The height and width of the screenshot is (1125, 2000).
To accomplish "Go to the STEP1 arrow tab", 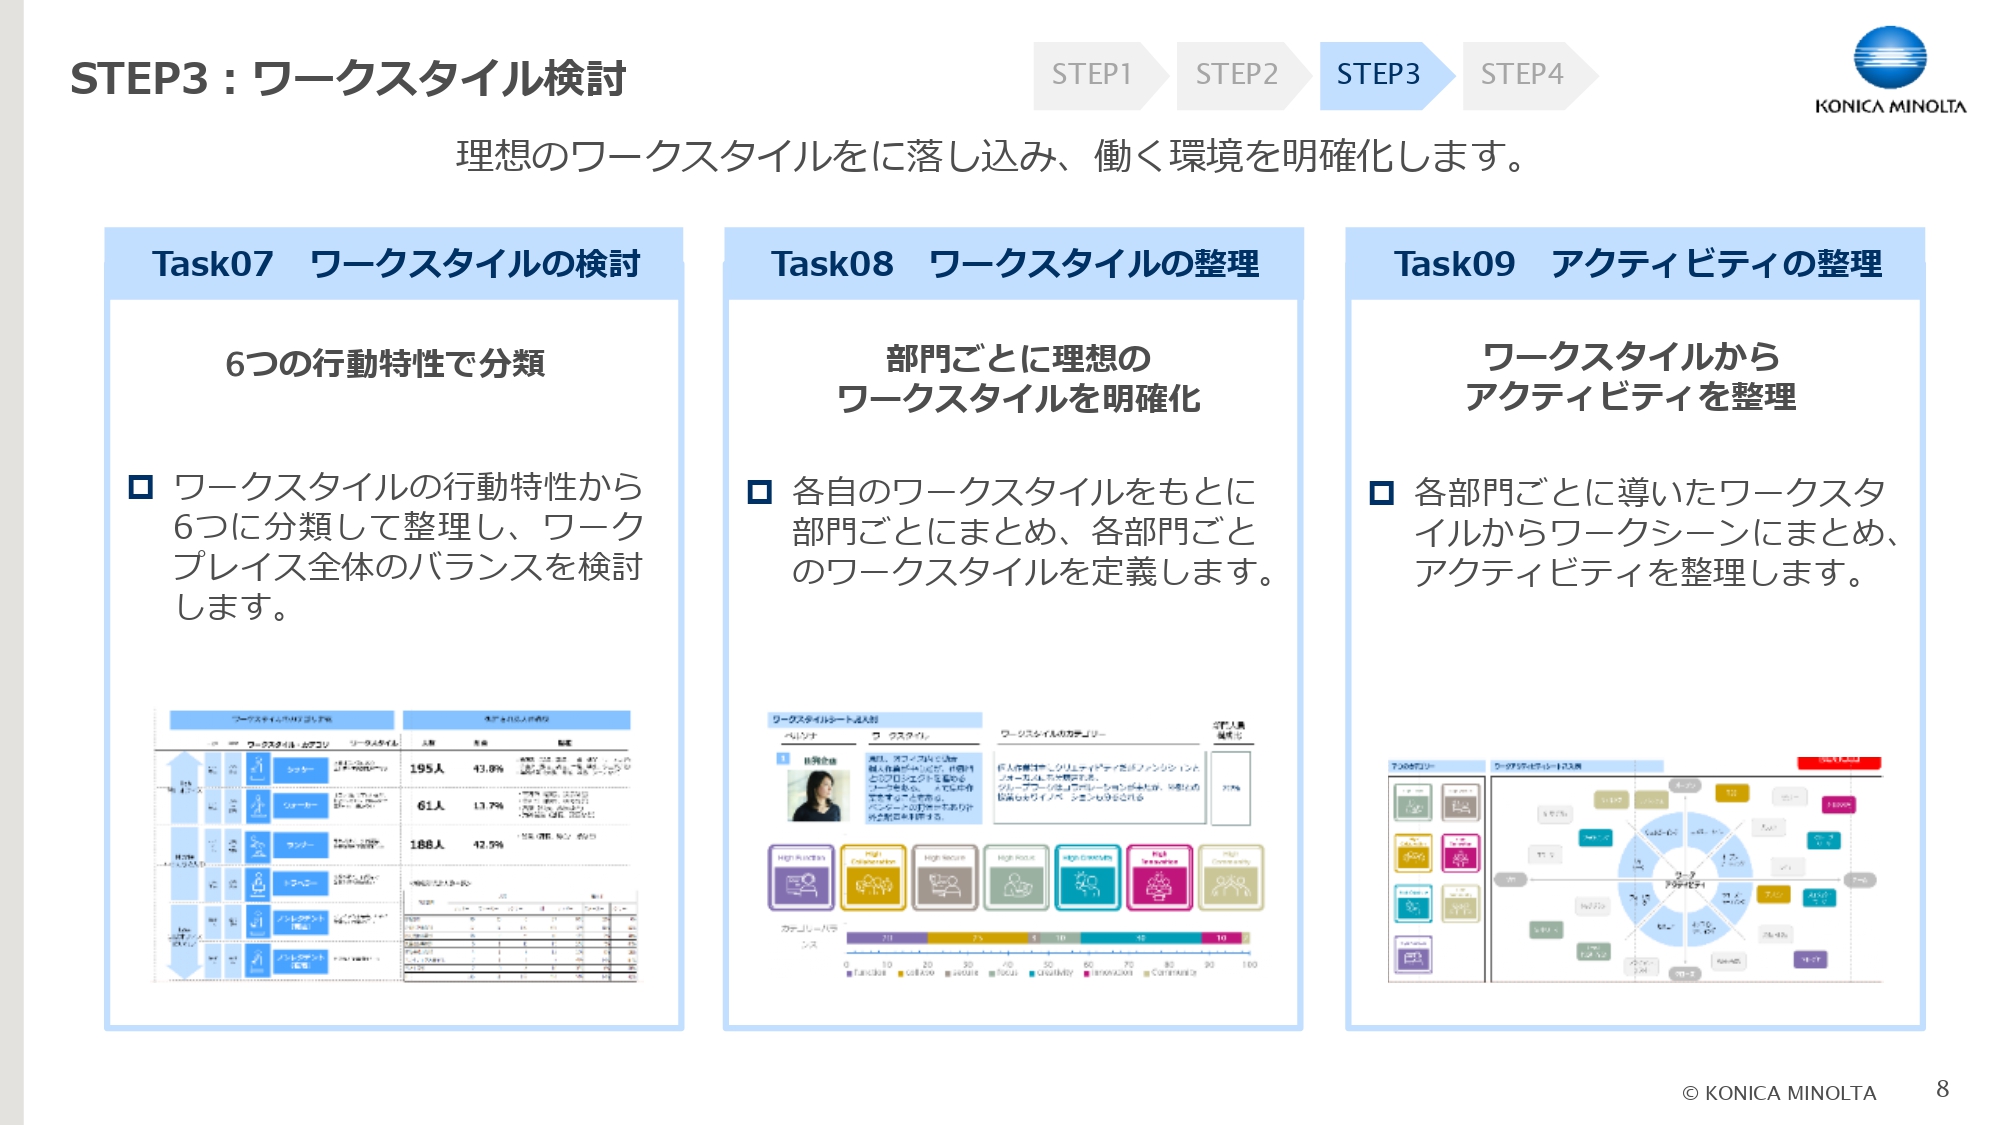I will coord(1092,75).
